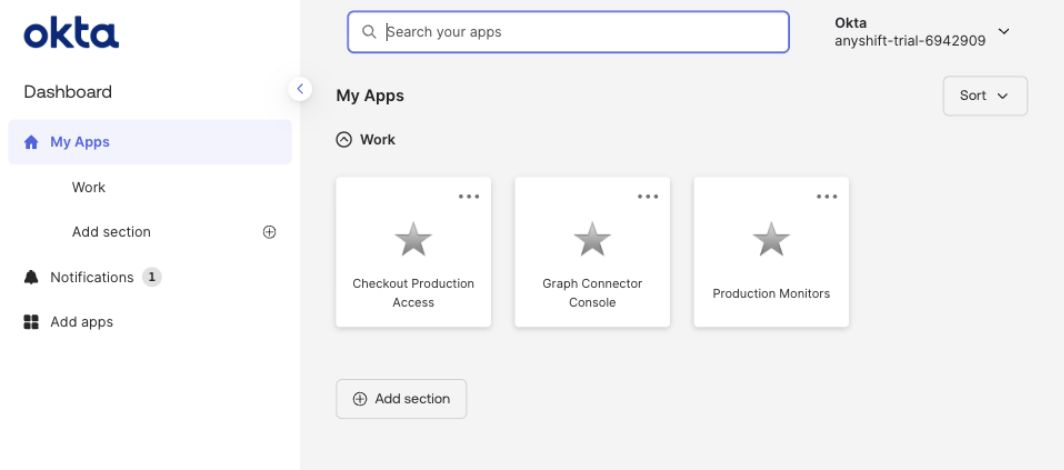Open Notifications in the sidebar
Screen dimensions: 1064x470
coord(92,277)
